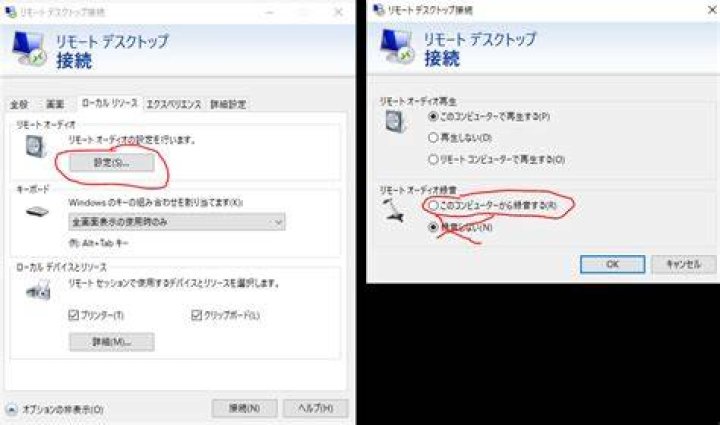Click the Remote Desktop computer icon in right dialog header

click(x=397, y=46)
